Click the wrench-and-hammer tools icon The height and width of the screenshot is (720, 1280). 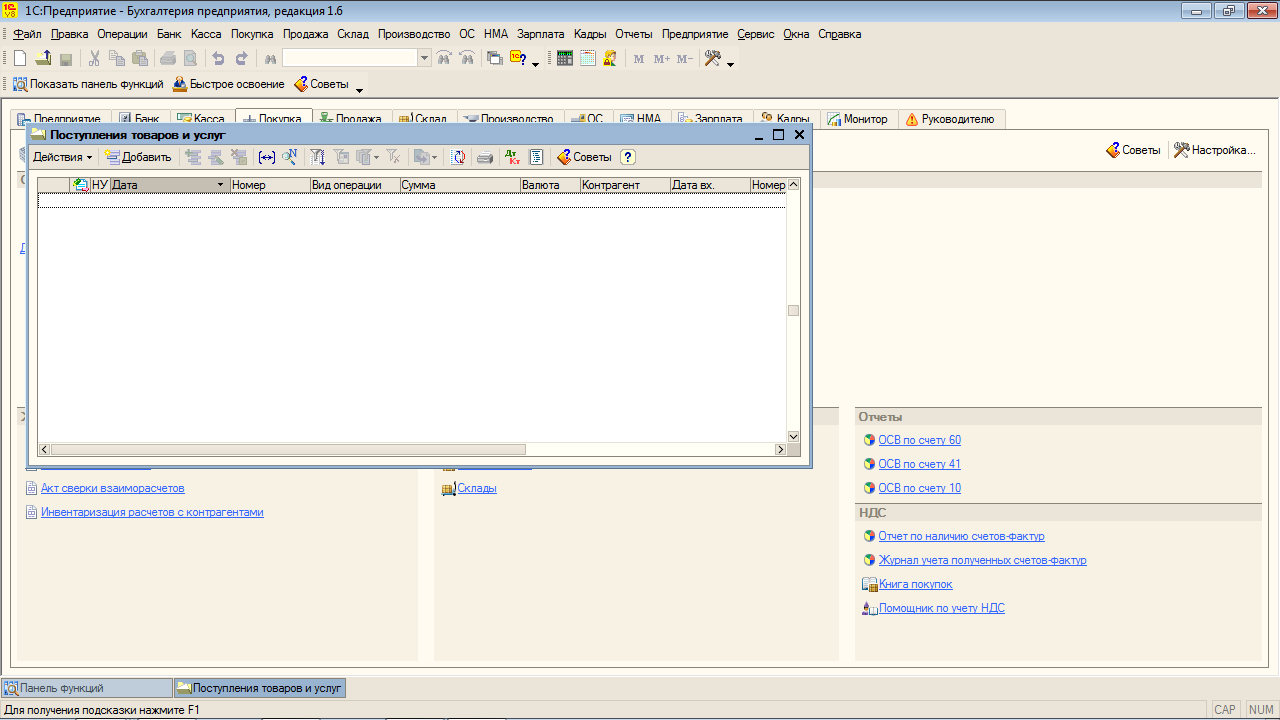[x=713, y=58]
